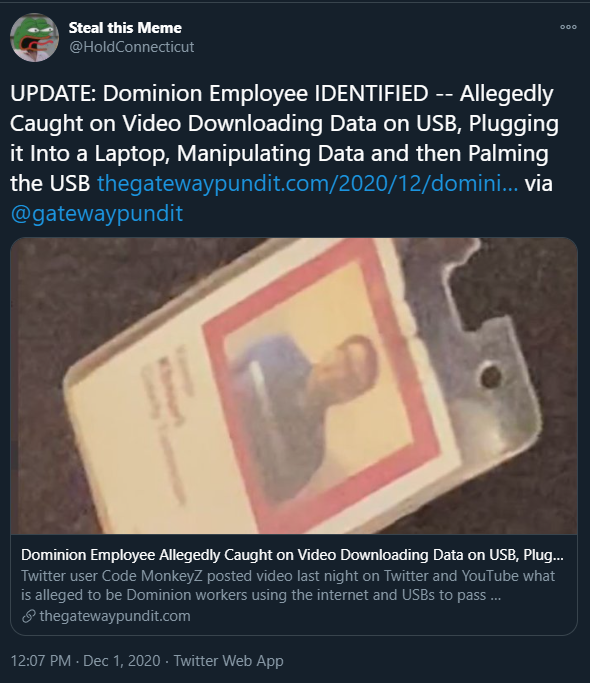Open the ID badge preview image
This screenshot has height=683, width=590.
tap(294, 386)
